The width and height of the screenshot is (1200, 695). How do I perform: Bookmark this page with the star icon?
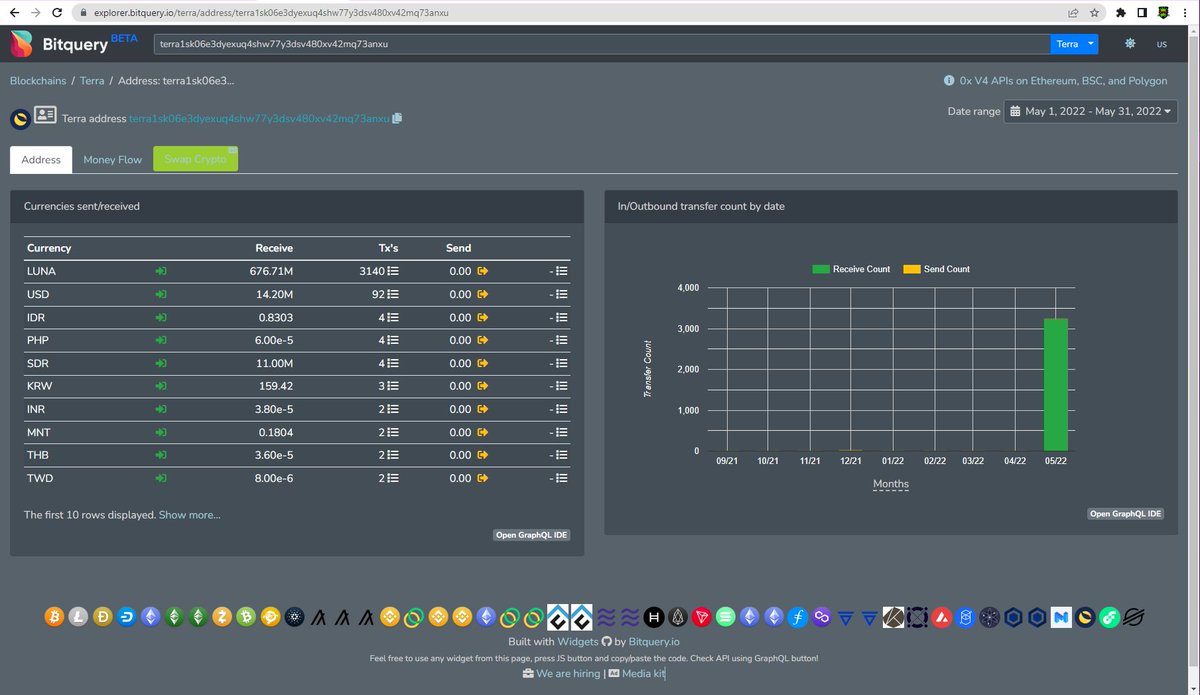tap(1095, 13)
